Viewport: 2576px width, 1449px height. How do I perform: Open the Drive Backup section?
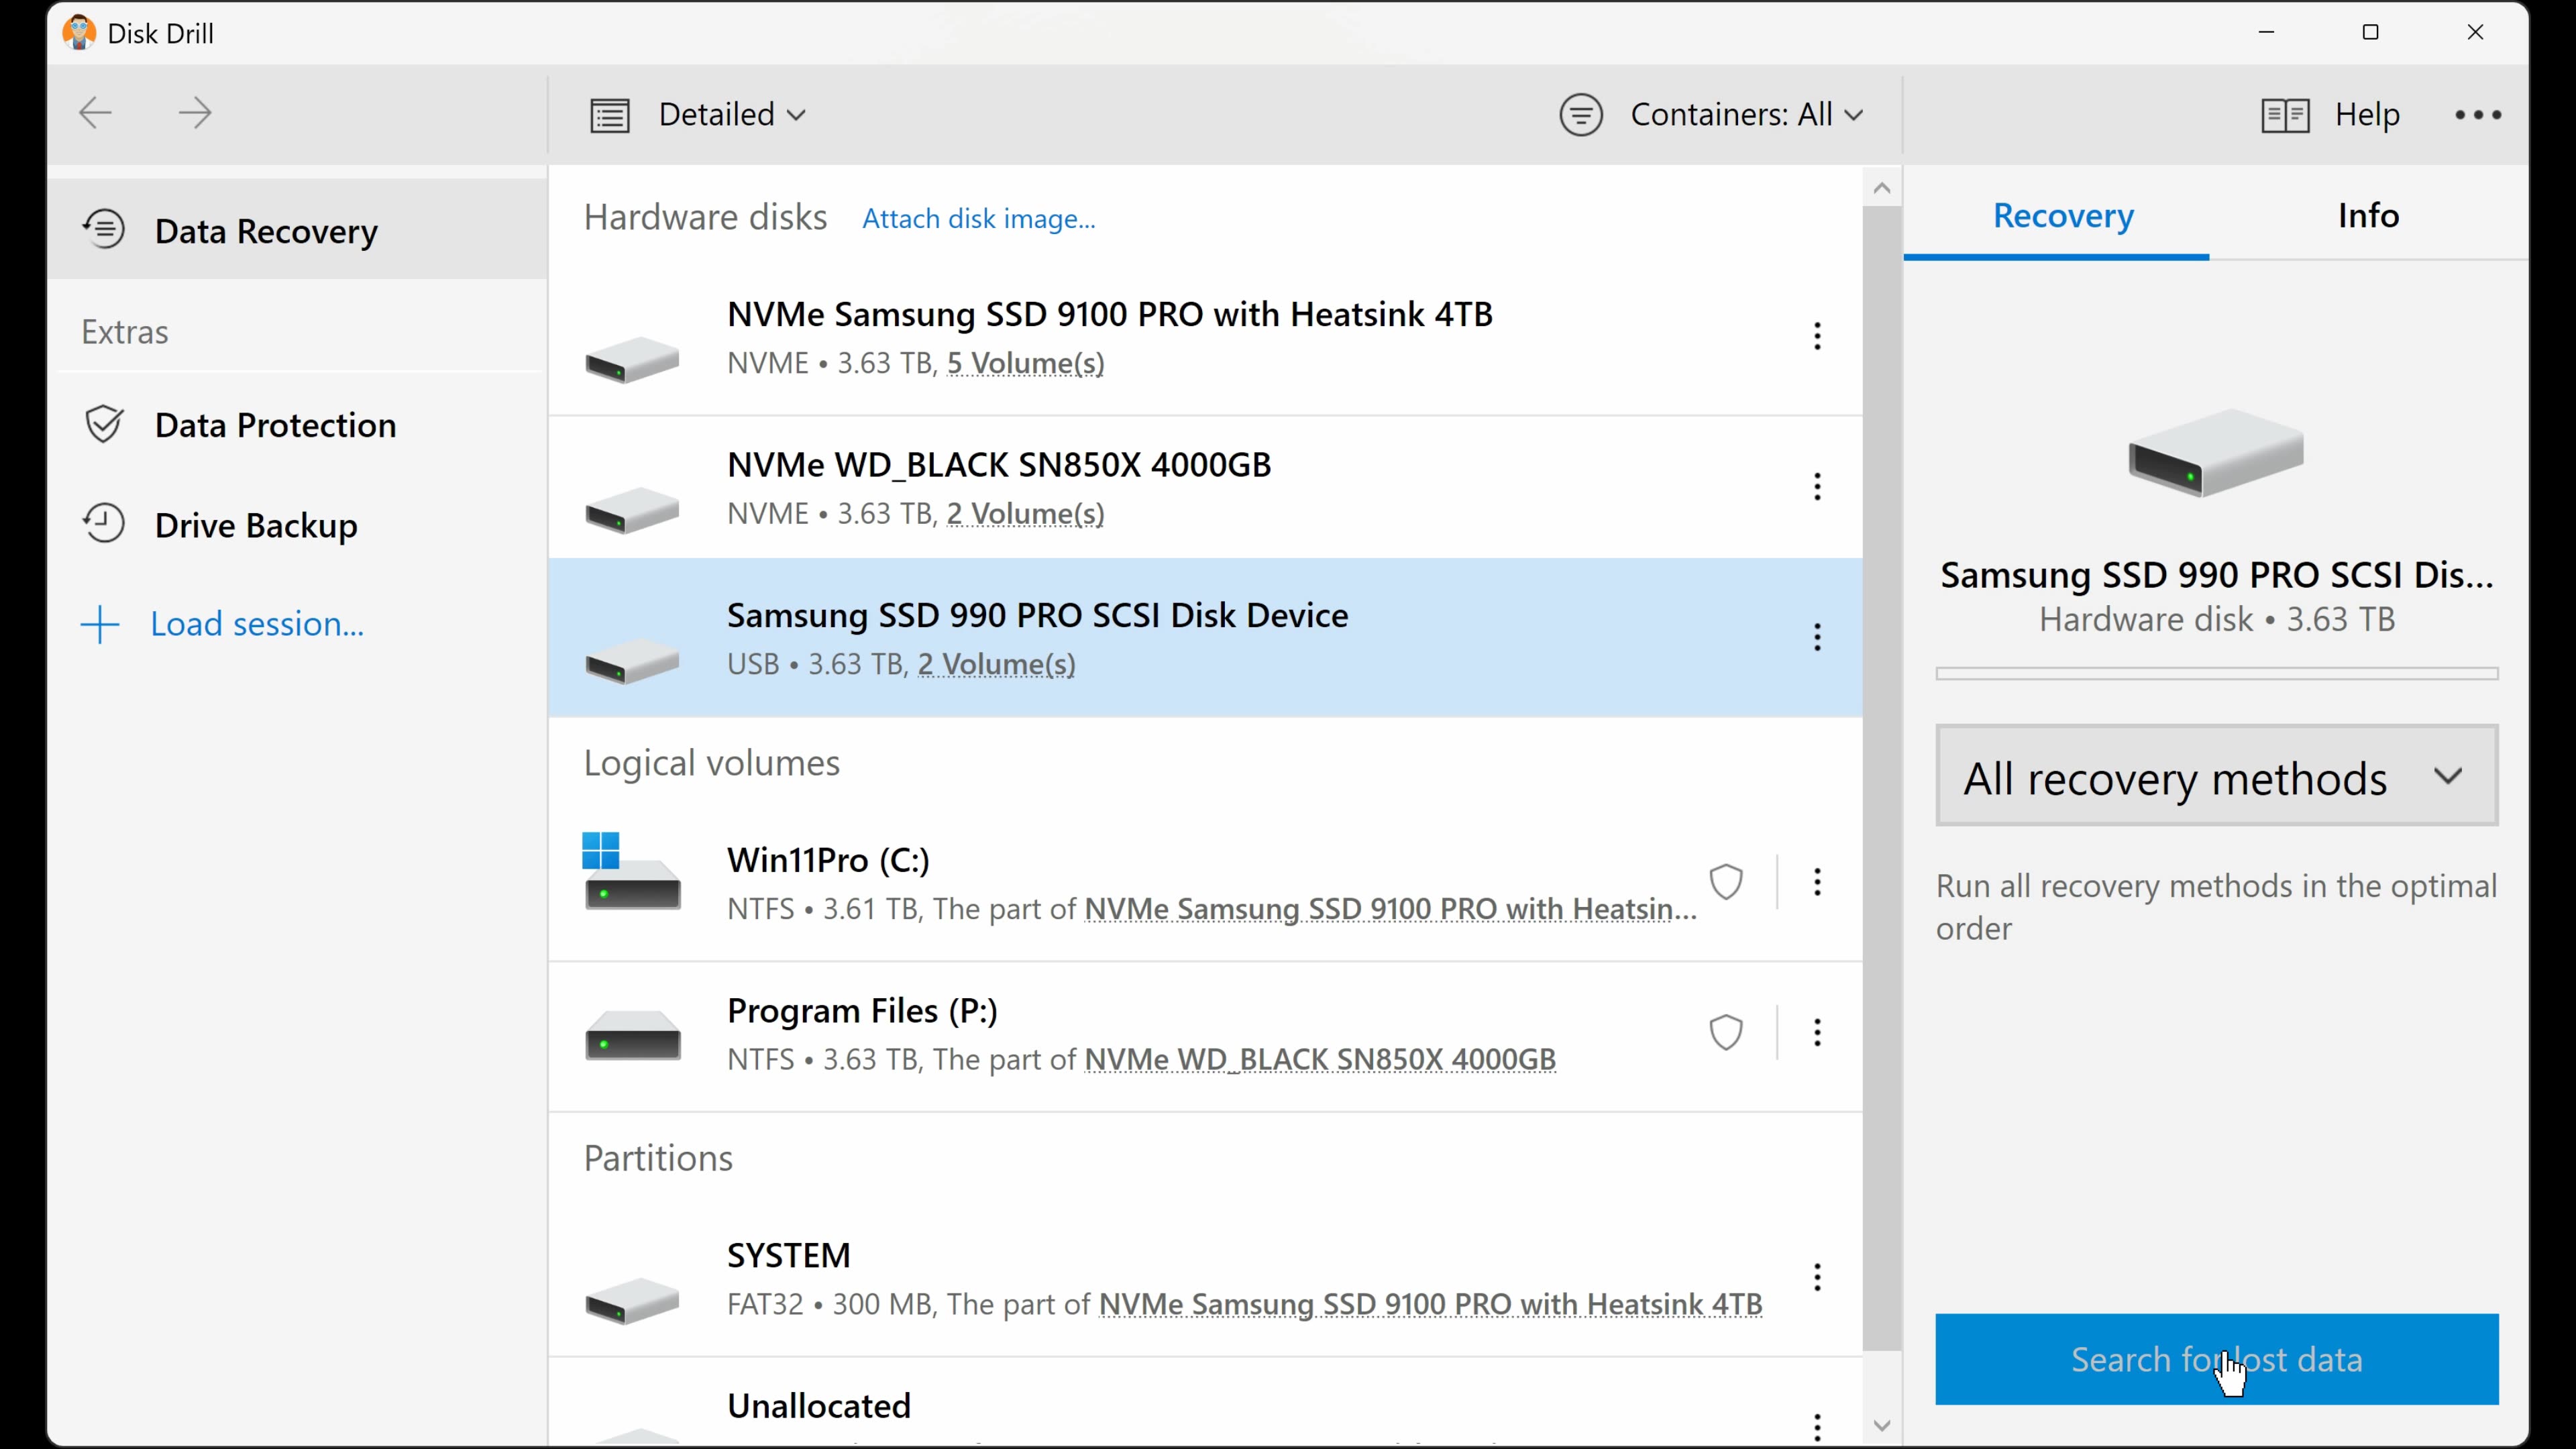click(256, 524)
